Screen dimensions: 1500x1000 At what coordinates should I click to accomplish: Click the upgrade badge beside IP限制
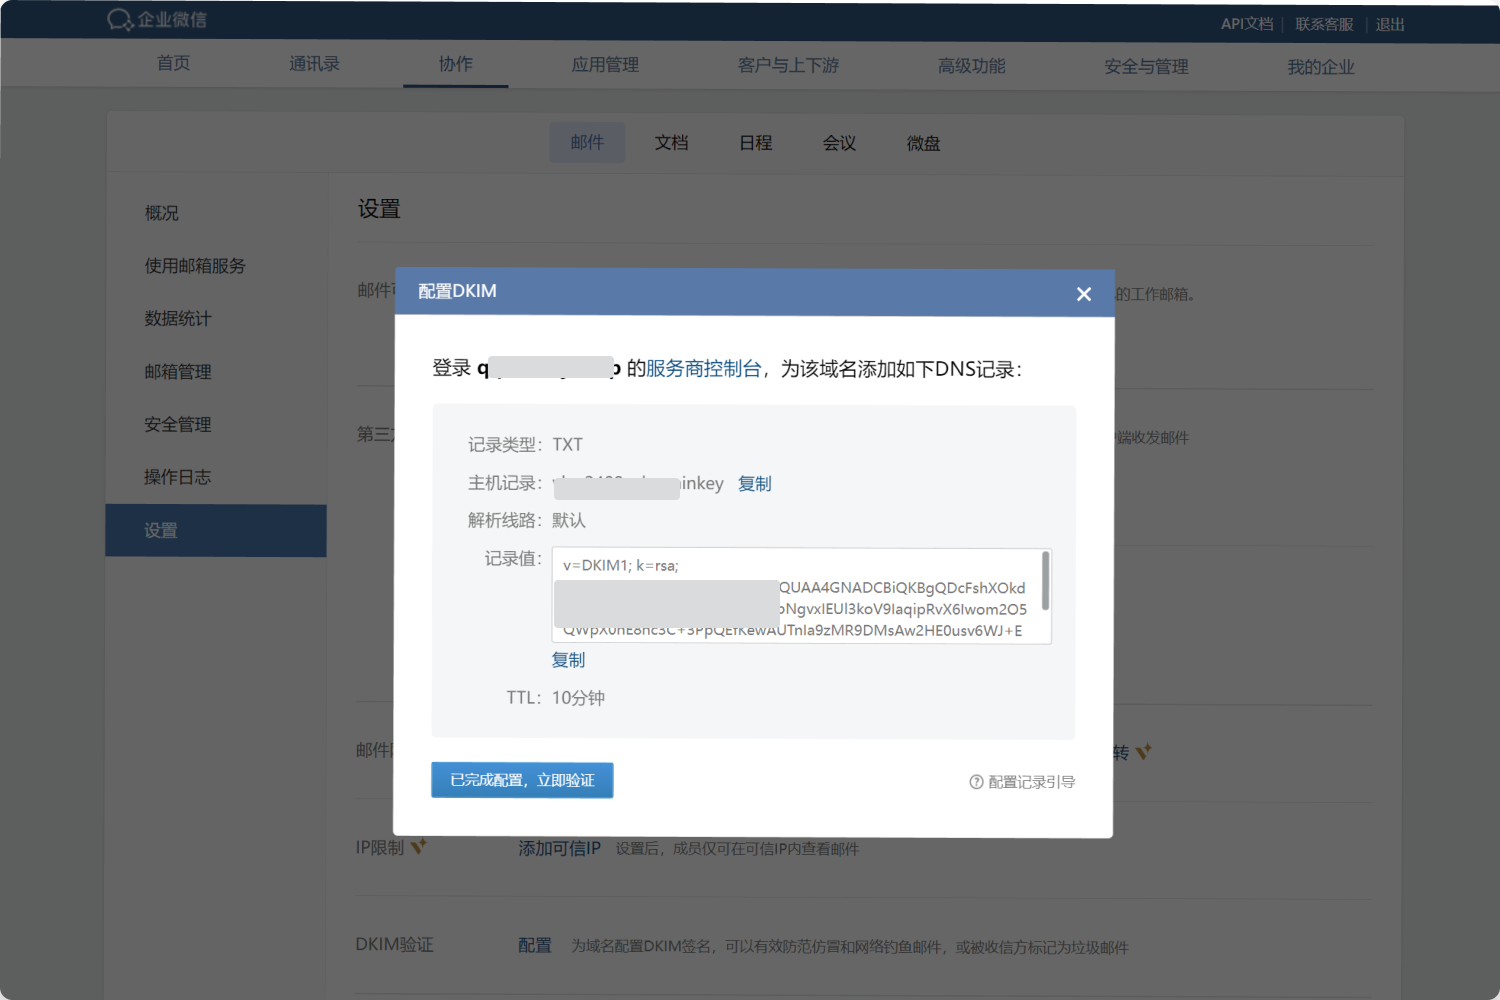[x=420, y=843]
